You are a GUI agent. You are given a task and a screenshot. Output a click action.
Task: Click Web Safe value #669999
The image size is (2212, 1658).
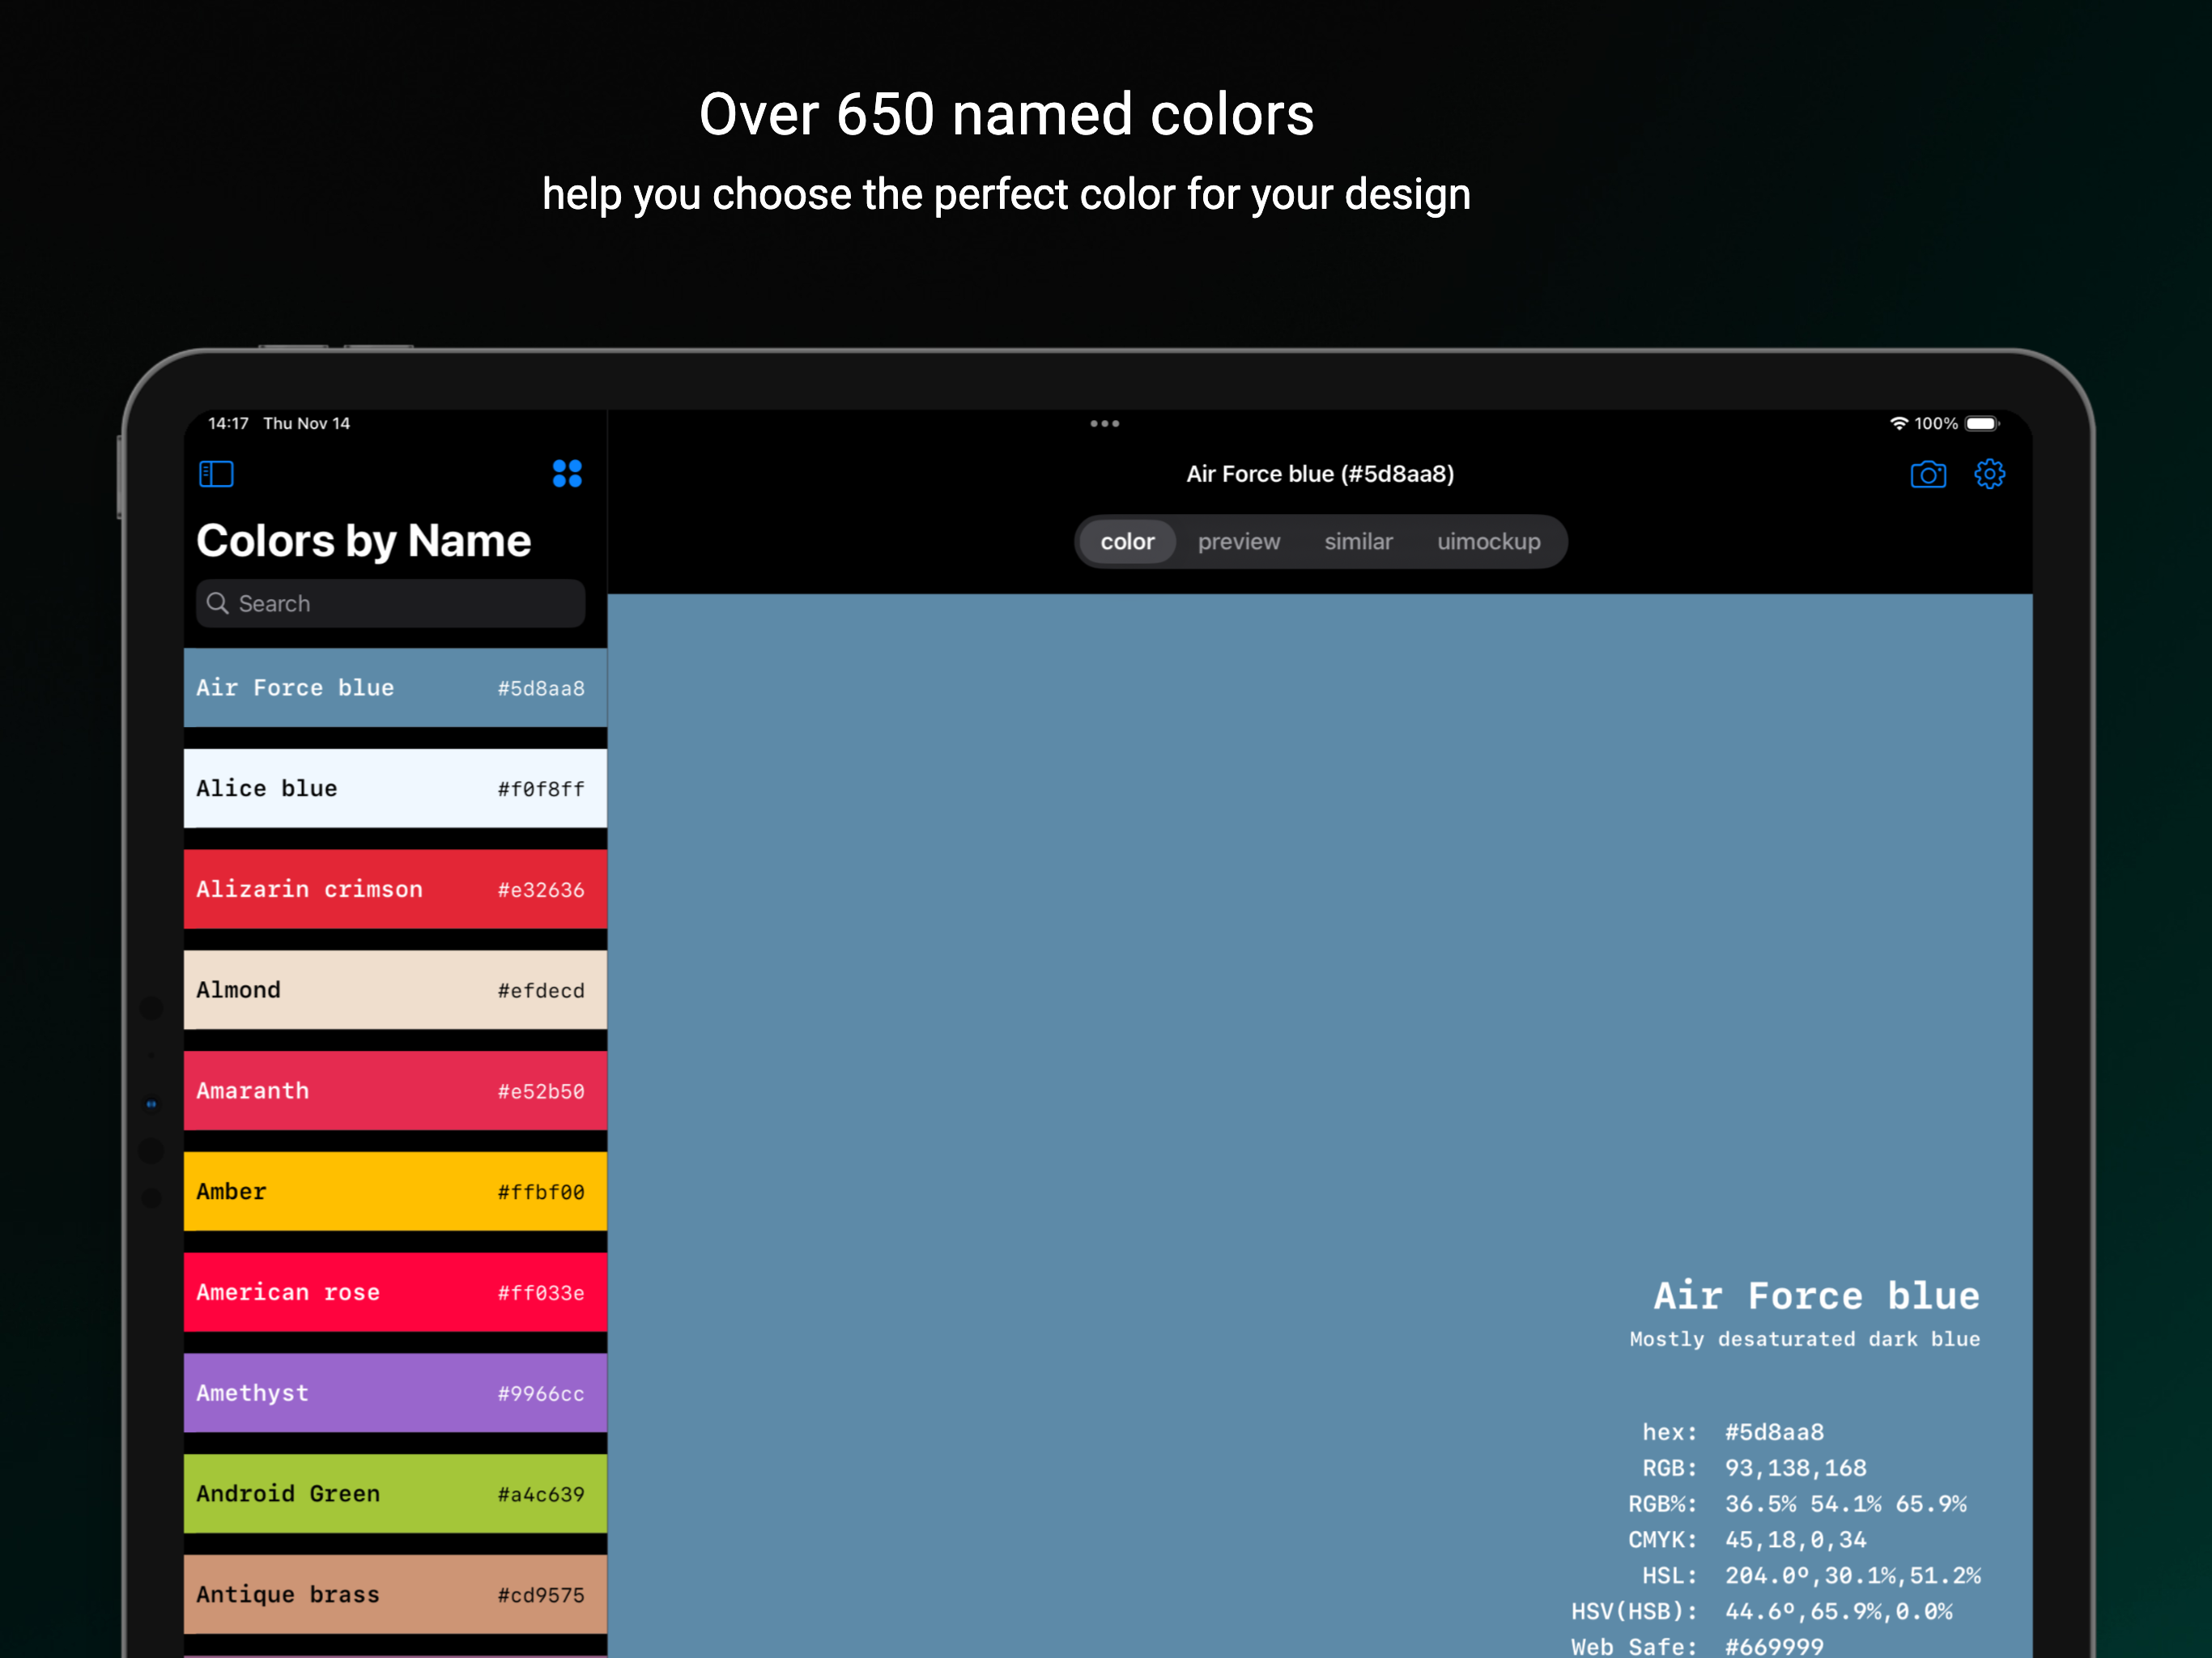click(x=1773, y=1646)
